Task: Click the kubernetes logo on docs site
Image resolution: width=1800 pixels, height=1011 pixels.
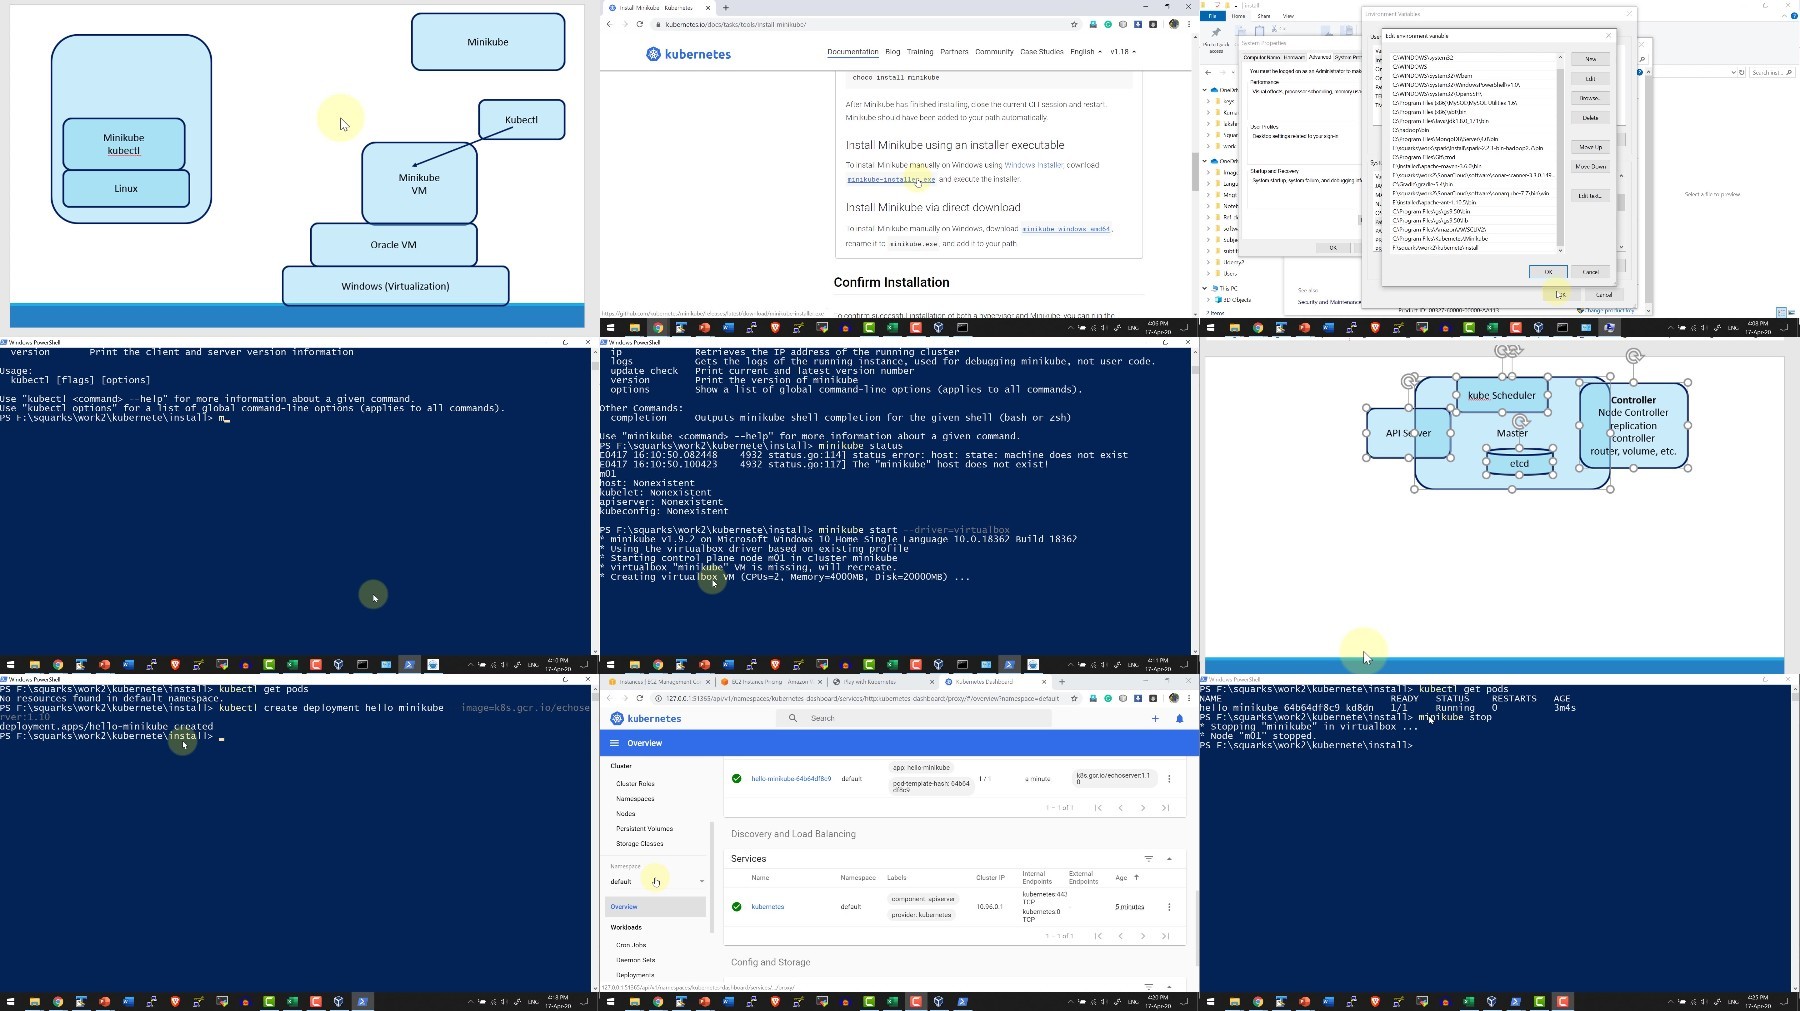Action: pos(689,54)
